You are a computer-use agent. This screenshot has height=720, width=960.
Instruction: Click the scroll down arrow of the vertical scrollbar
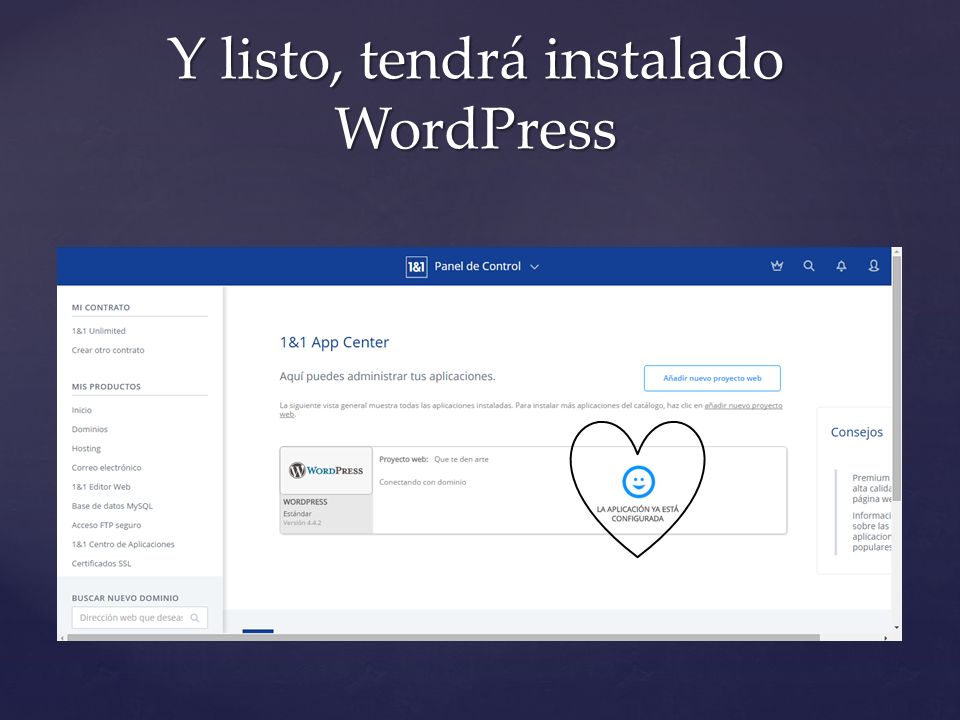897,628
